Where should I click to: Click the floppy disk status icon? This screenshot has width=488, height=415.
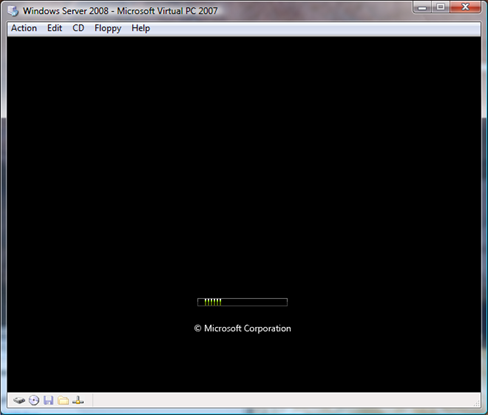click(49, 400)
